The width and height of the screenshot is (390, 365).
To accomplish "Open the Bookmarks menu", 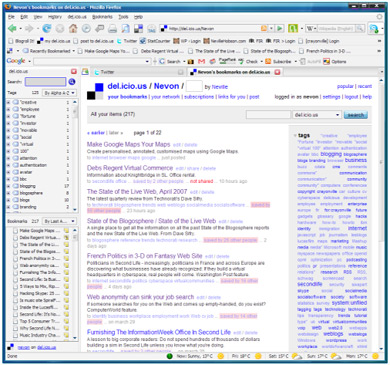I will tap(103, 17).
